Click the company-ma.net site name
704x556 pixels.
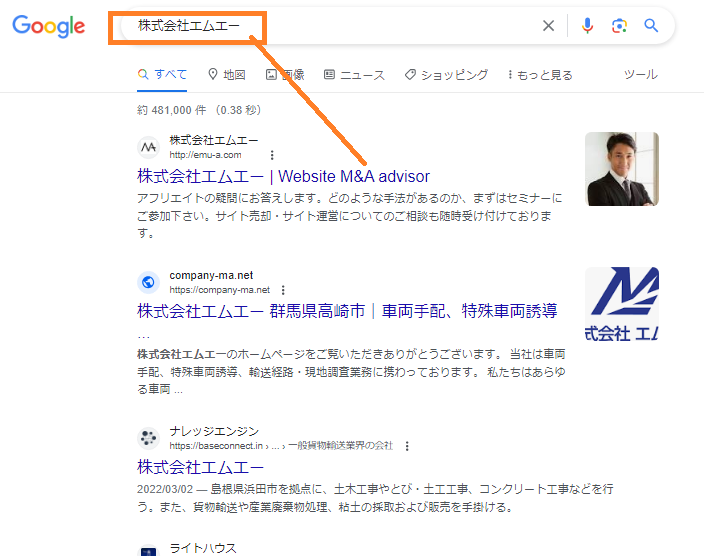point(211,275)
